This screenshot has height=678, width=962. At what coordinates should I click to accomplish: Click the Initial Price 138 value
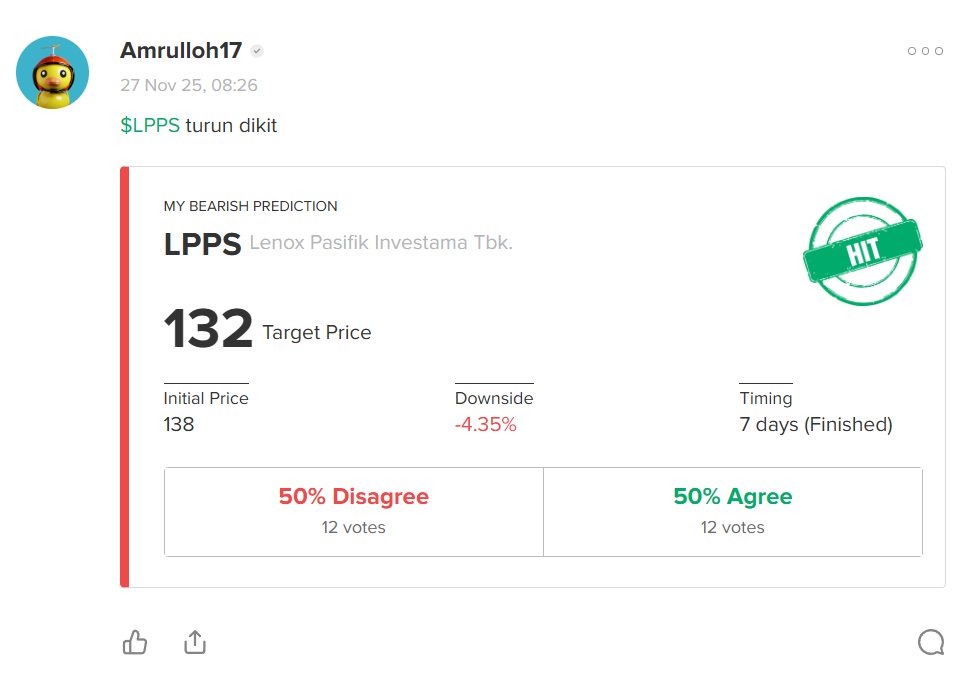[179, 425]
